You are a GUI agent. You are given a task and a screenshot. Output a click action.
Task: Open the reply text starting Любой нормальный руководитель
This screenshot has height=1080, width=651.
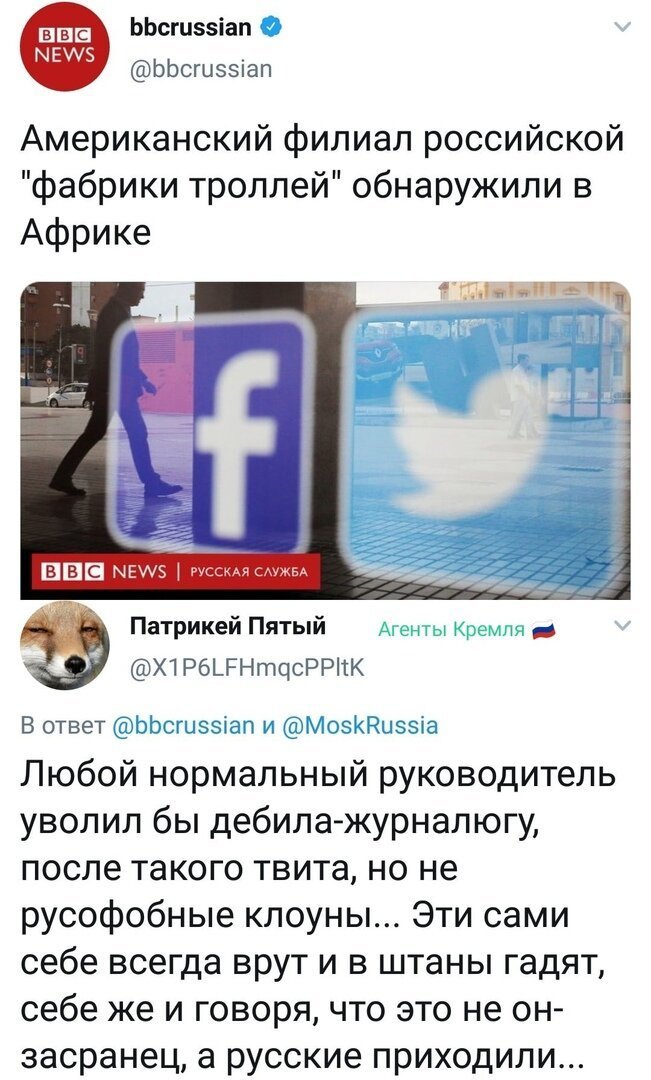point(318,915)
